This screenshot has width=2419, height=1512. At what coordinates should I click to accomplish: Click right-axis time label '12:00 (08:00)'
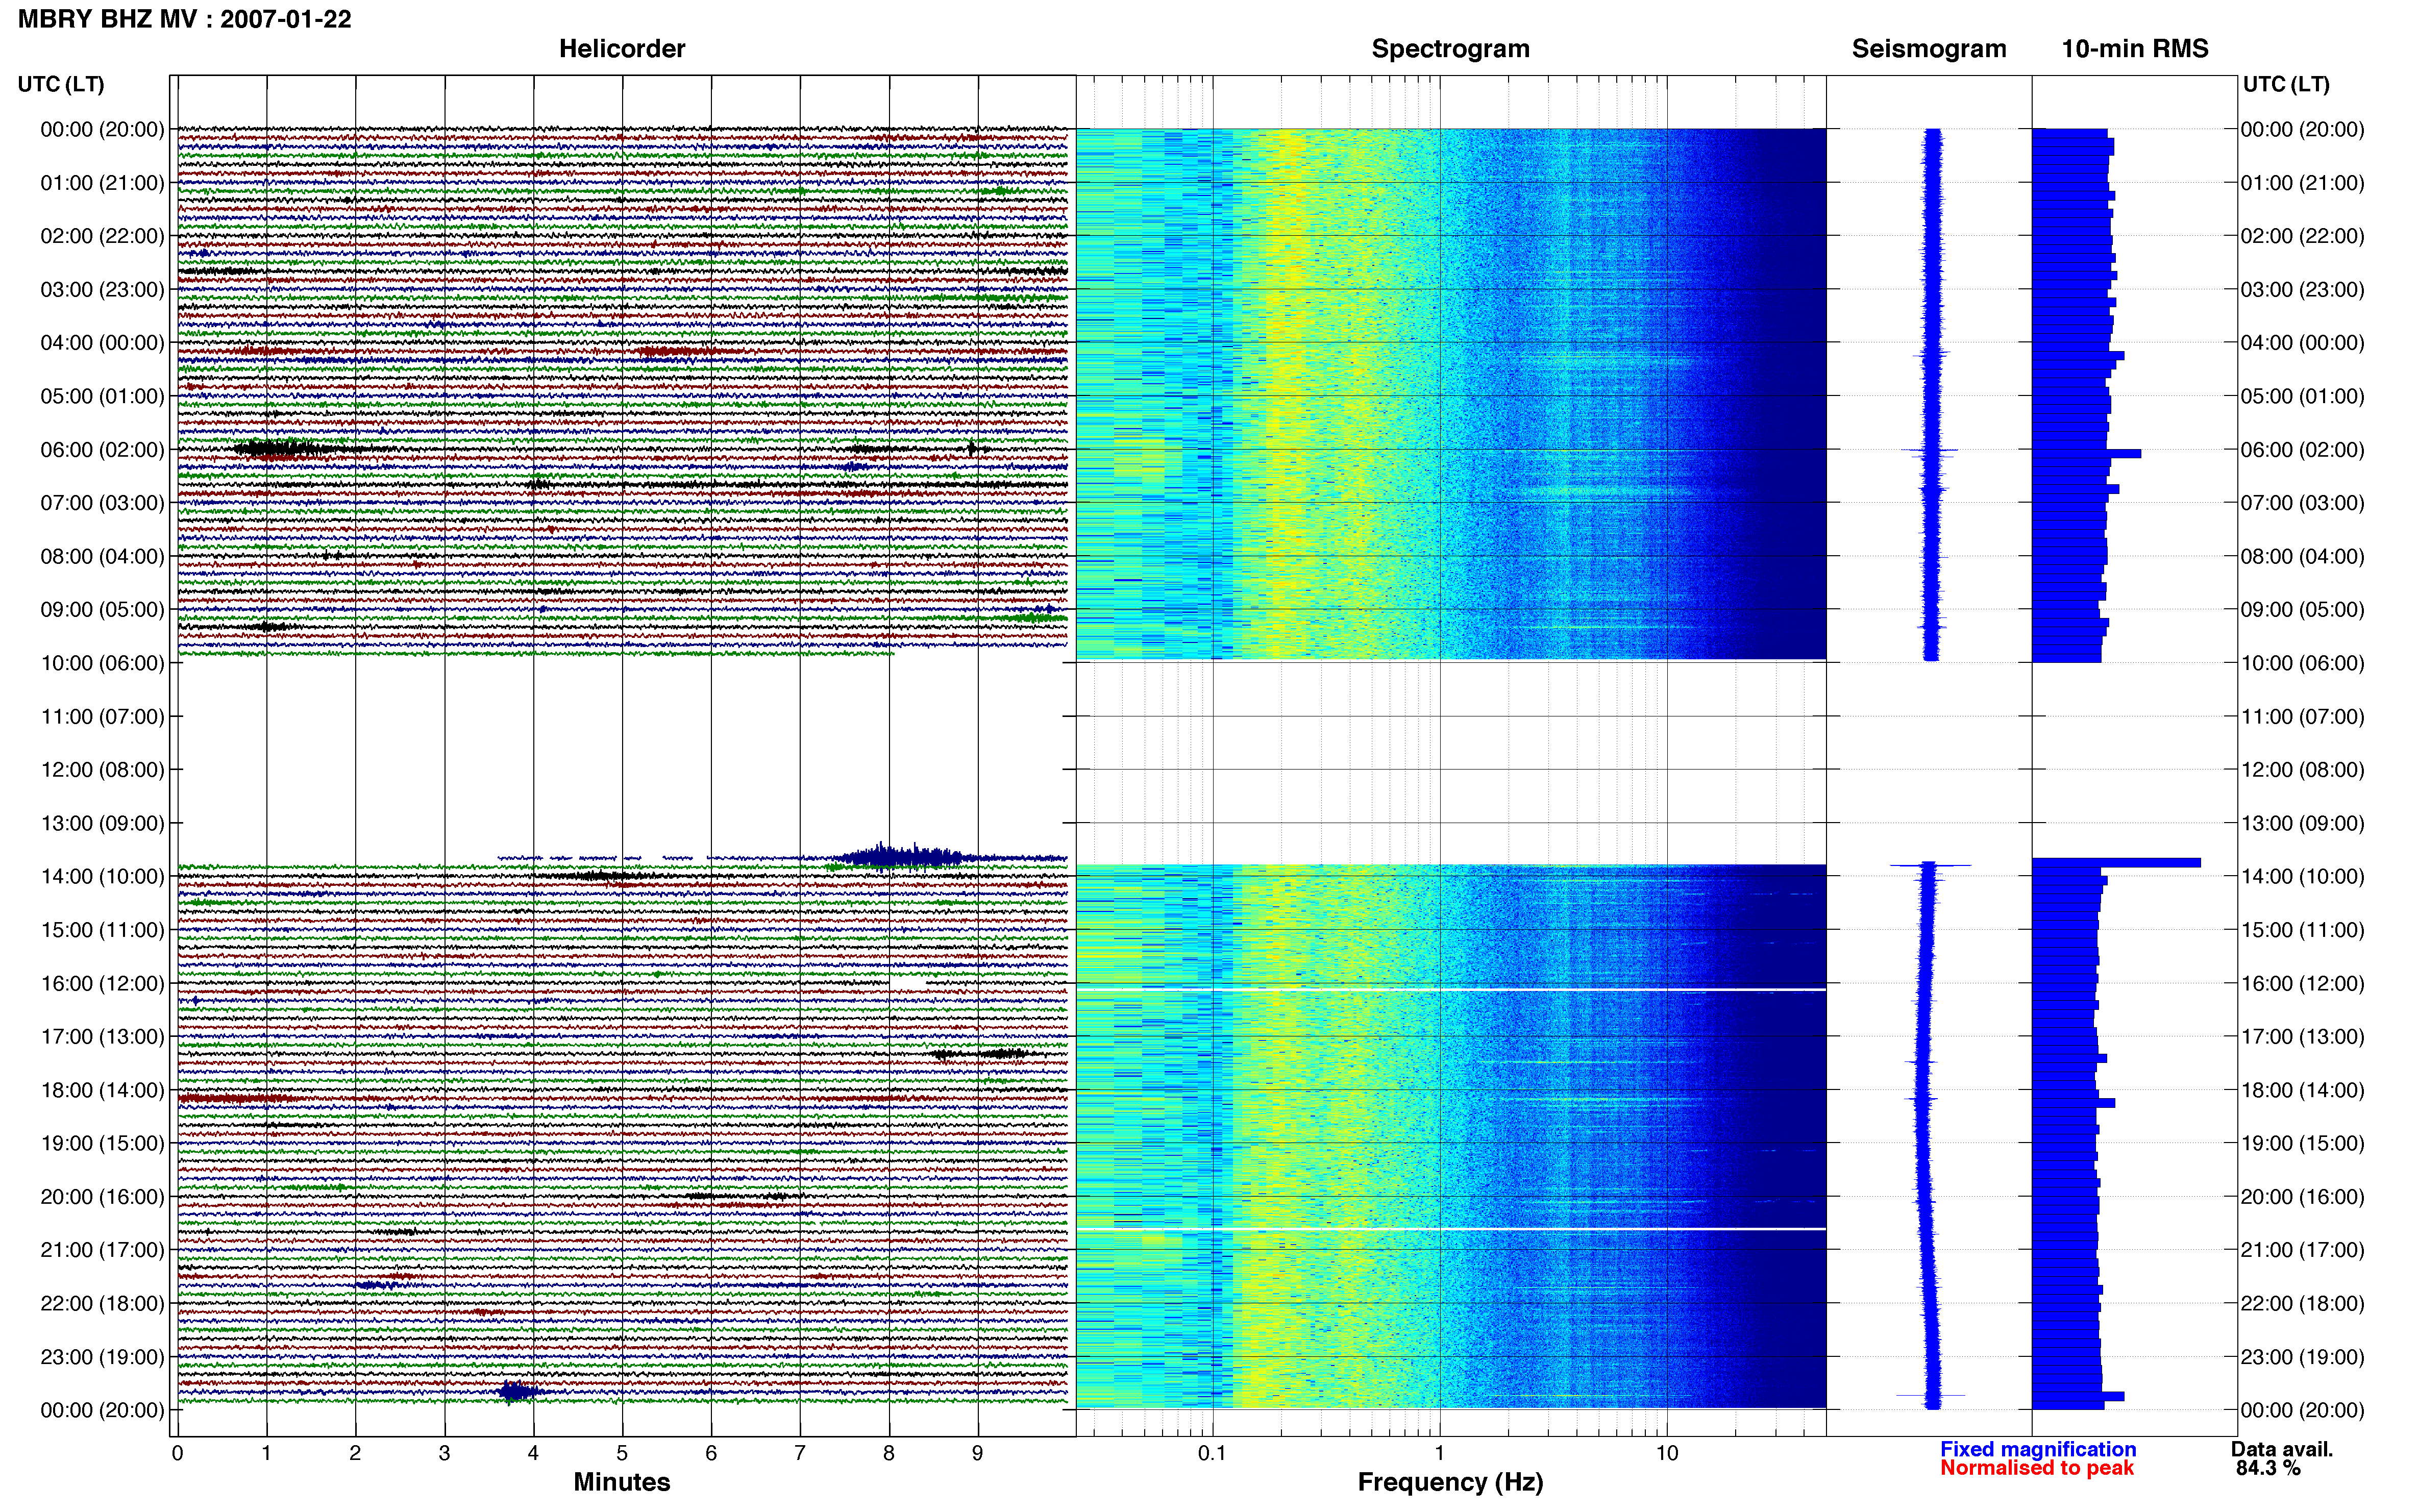2302,770
